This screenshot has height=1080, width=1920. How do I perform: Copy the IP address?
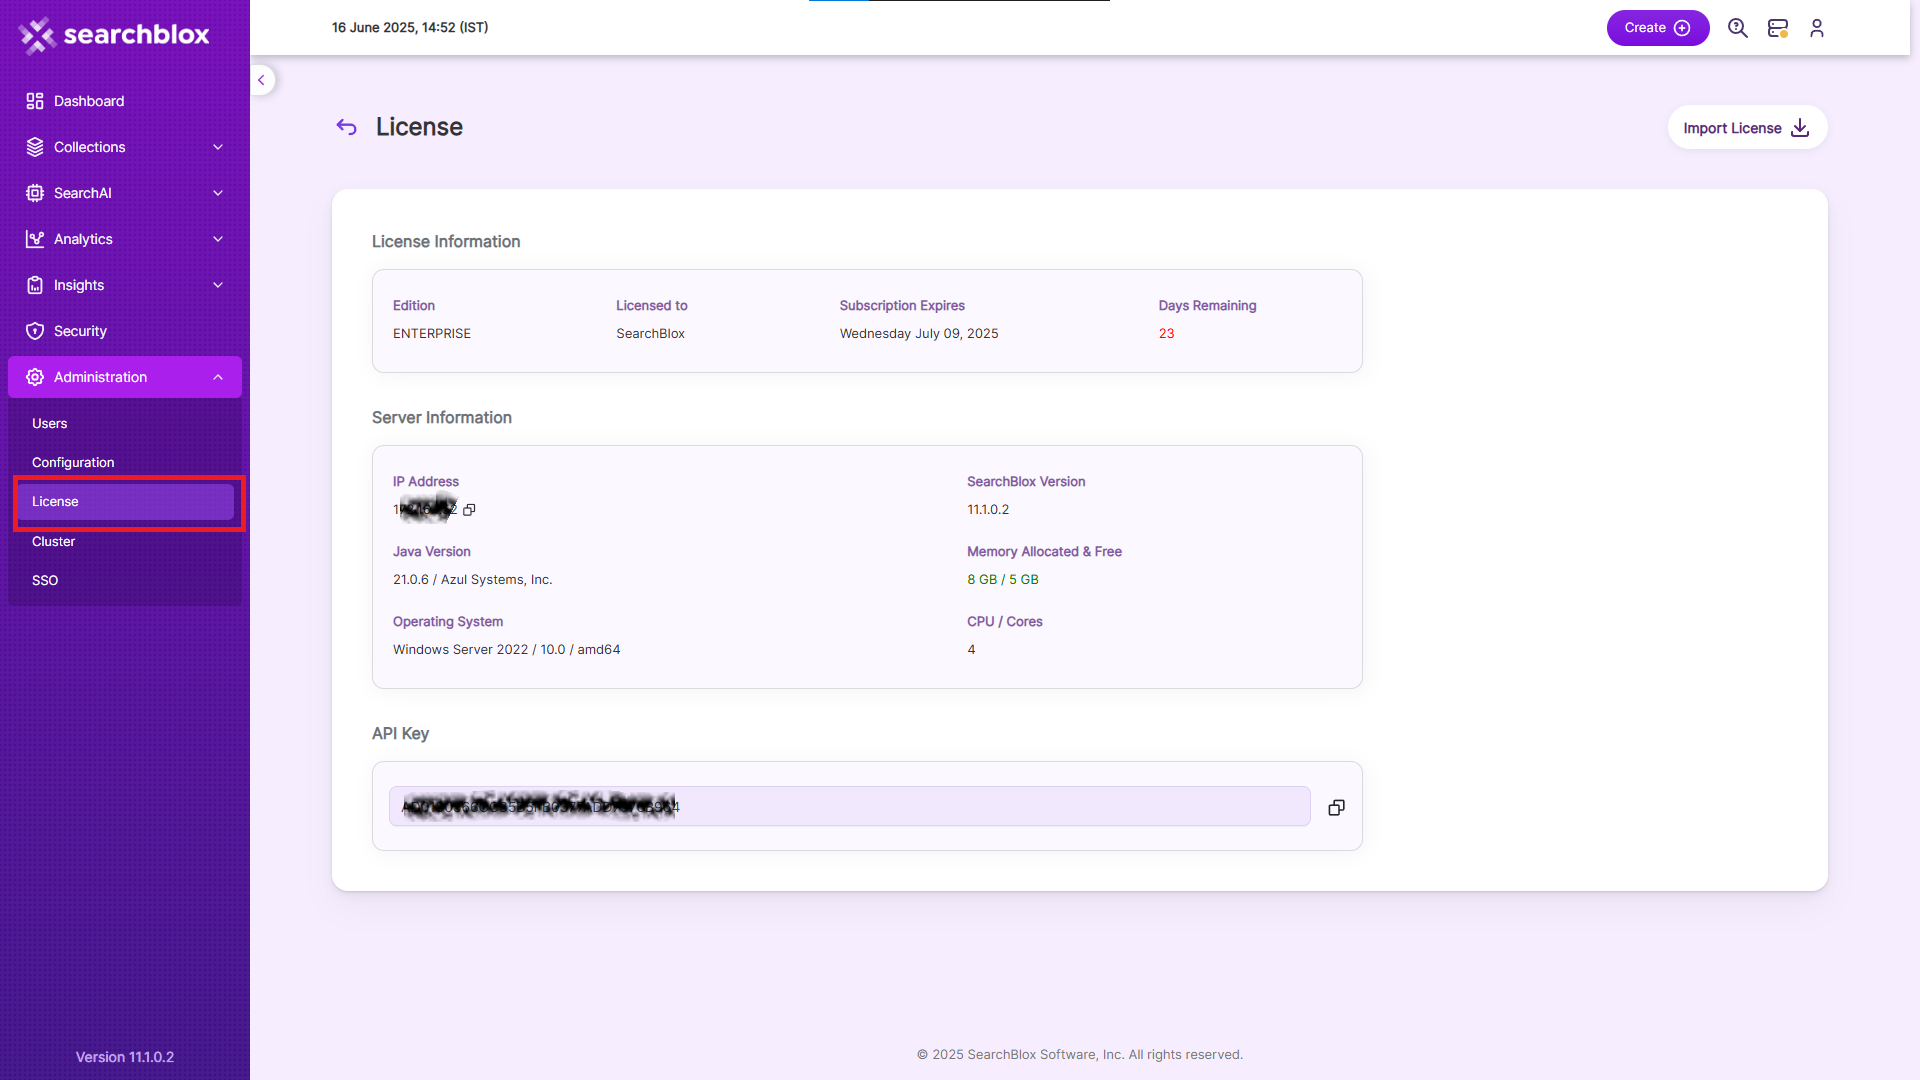(469, 510)
